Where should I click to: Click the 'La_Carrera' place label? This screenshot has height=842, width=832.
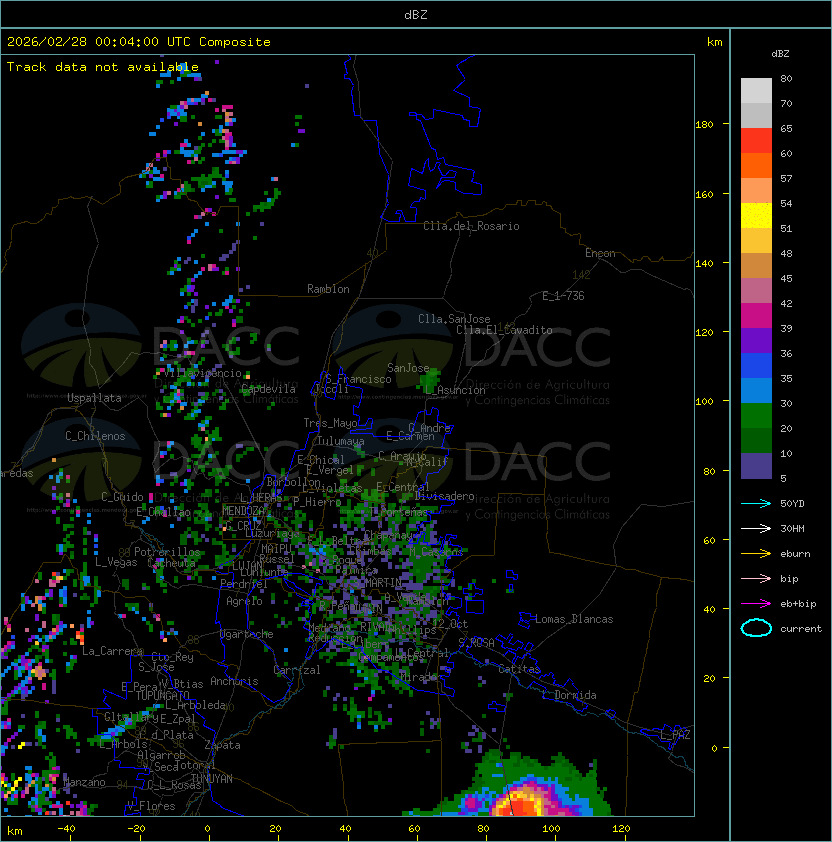coord(112,651)
